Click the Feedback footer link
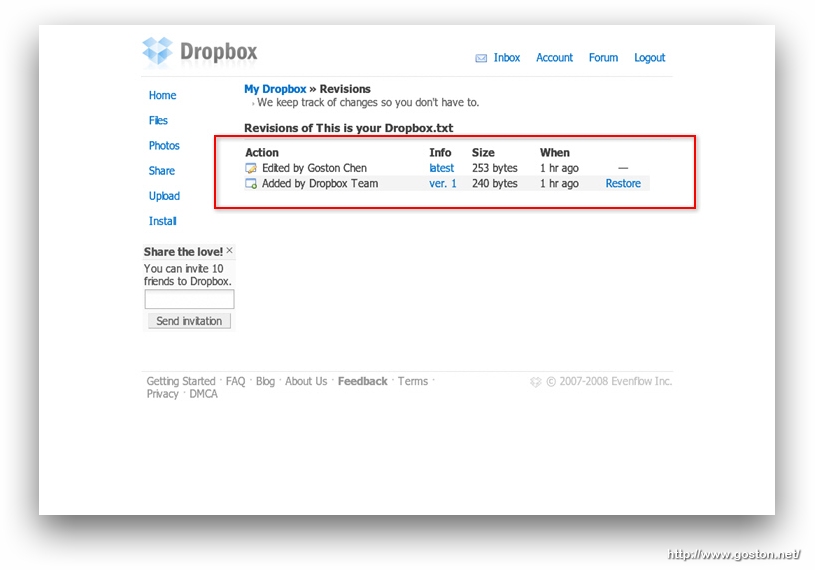Viewport: 815px width, 570px height. [x=362, y=381]
